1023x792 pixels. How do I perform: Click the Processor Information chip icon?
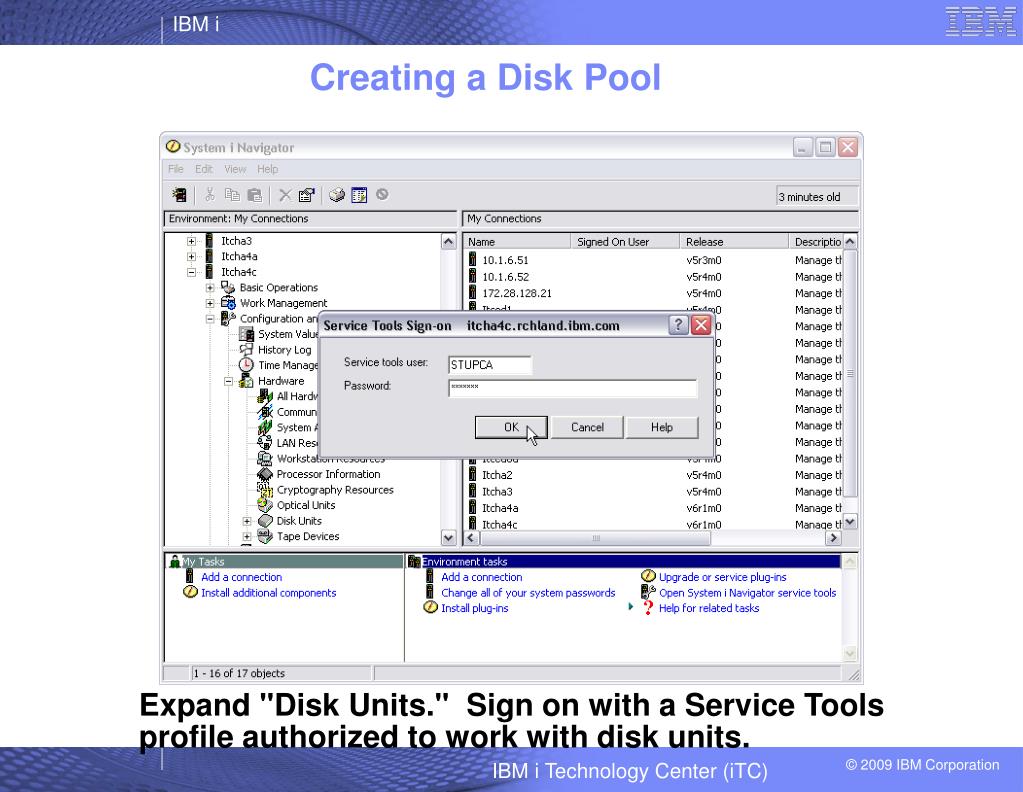pyautogui.click(x=265, y=474)
